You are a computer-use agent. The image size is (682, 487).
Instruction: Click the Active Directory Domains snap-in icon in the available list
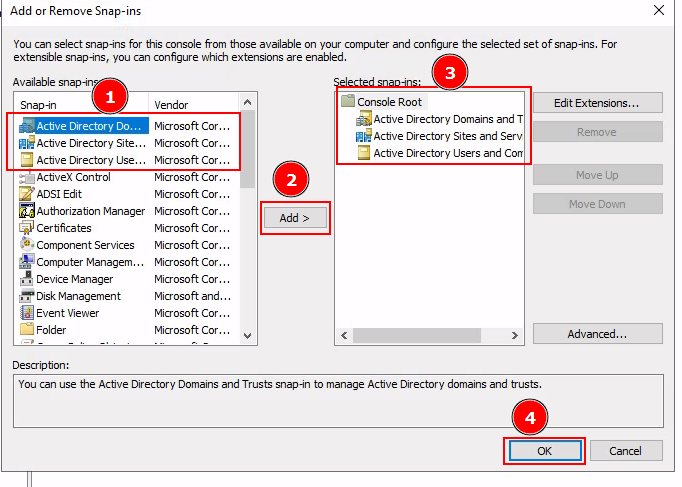(x=27, y=126)
